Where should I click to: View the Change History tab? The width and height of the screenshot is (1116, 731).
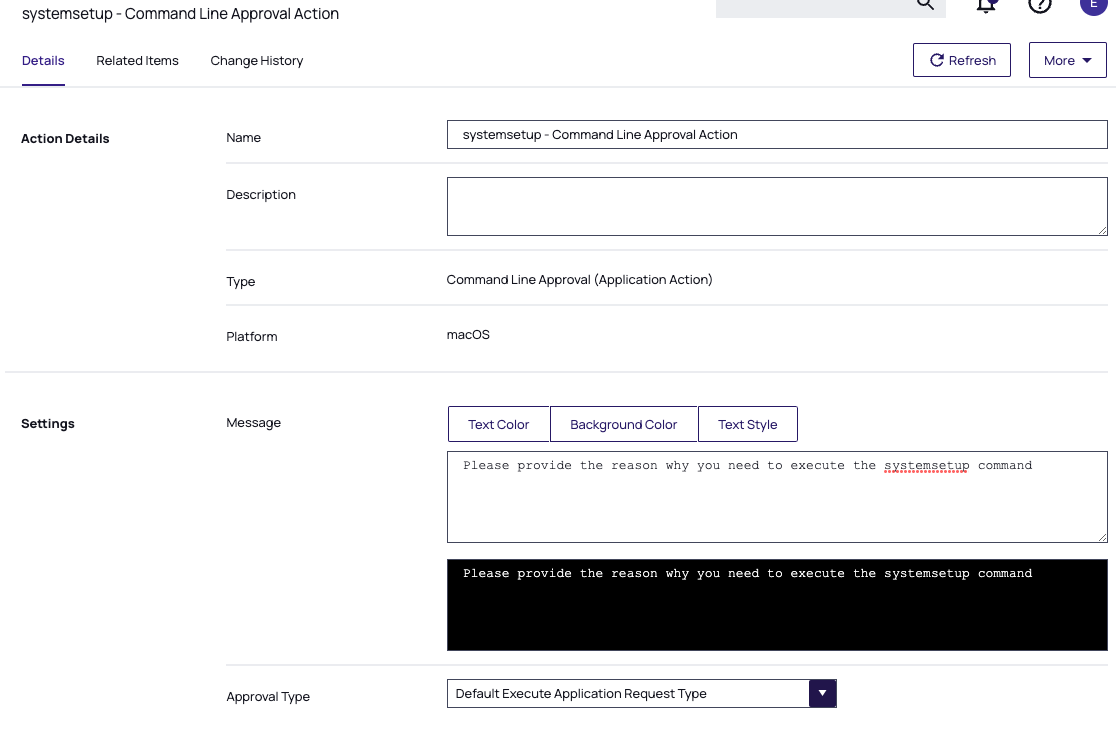pyautogui.click(x=256, y=61)
